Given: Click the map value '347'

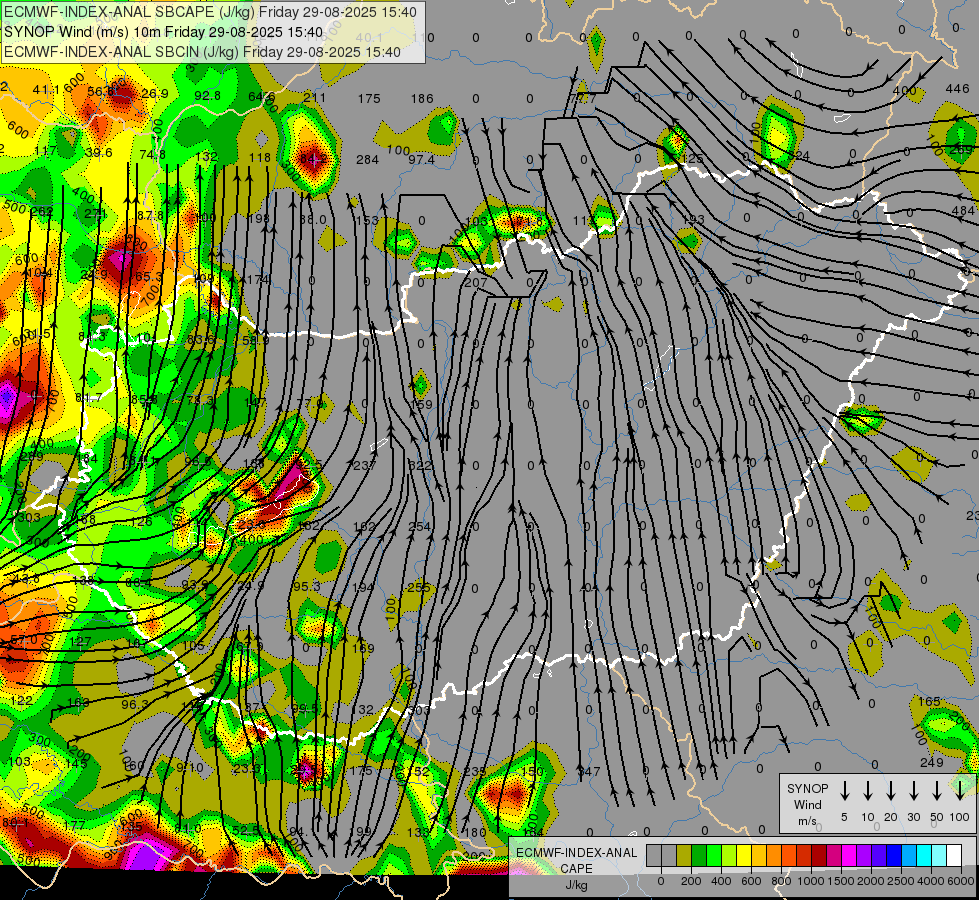Looking at the screenshot, I should [589, 771].
